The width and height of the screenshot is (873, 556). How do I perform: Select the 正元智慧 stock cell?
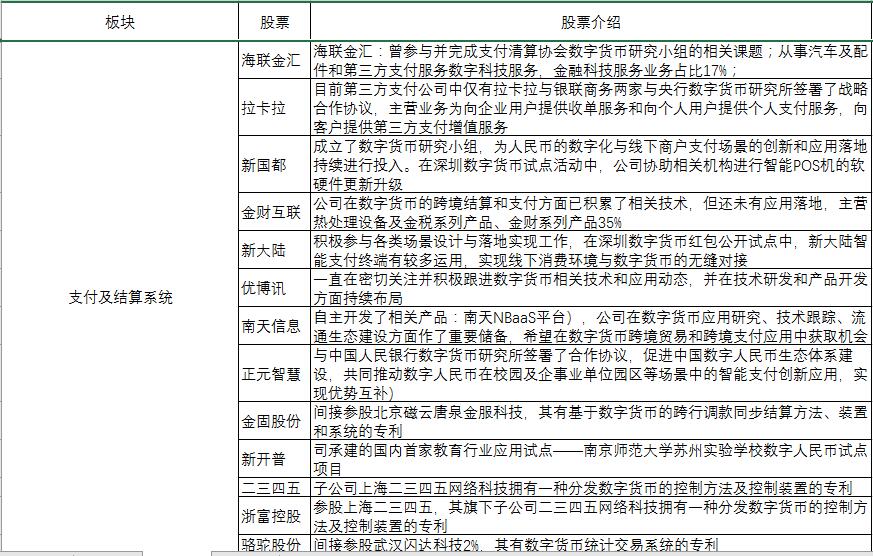274,372
